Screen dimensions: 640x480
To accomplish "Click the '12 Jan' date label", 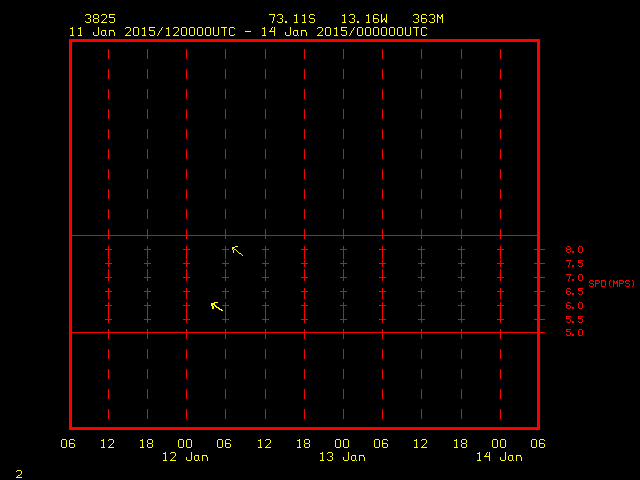I will [x=185, y=457].
